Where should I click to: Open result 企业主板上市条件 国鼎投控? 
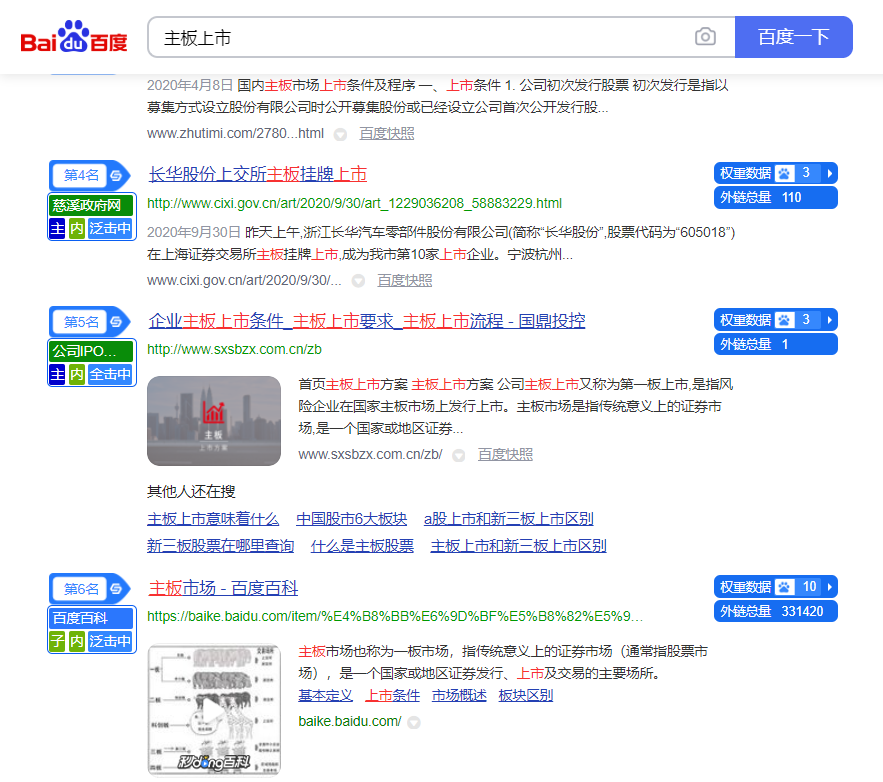coord(367,321)
